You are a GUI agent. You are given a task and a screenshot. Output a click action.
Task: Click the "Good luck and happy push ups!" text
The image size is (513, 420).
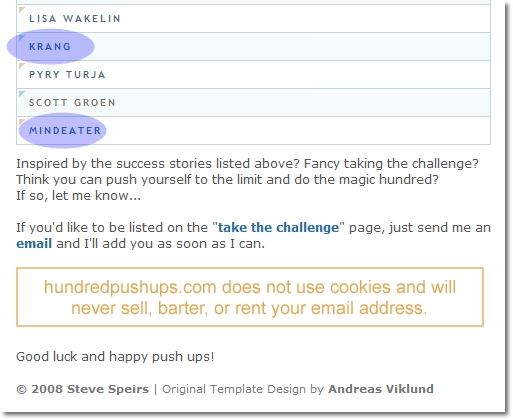(115, 357)
